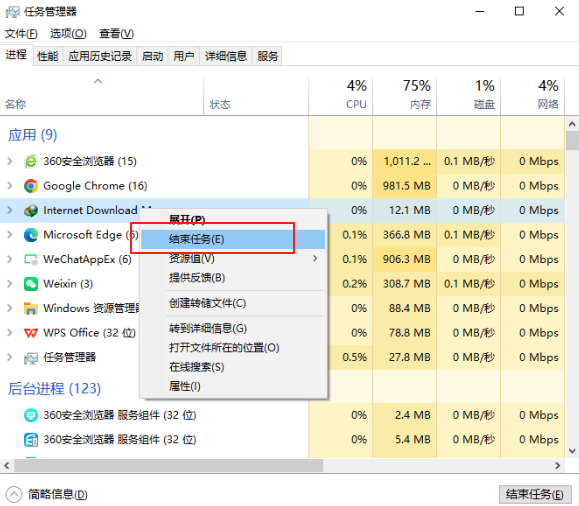Expand the Windows 资源管理器 process group
Viewport: 579px width, 506px height.
10,308
